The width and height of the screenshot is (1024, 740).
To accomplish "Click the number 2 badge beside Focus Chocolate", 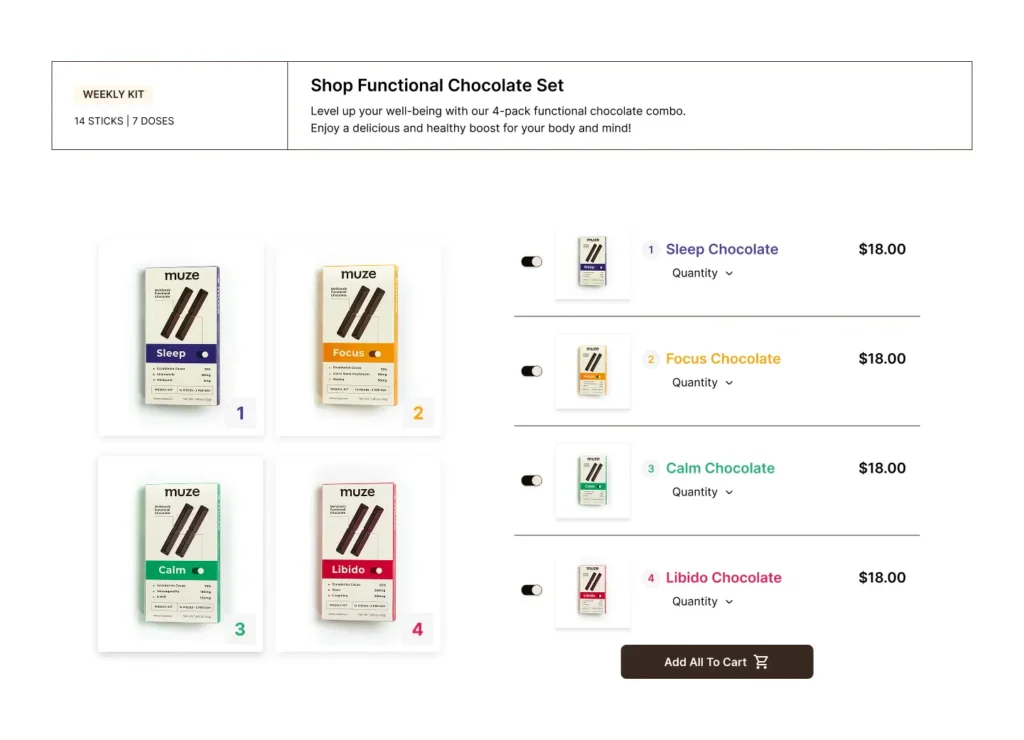I will 651,359.
